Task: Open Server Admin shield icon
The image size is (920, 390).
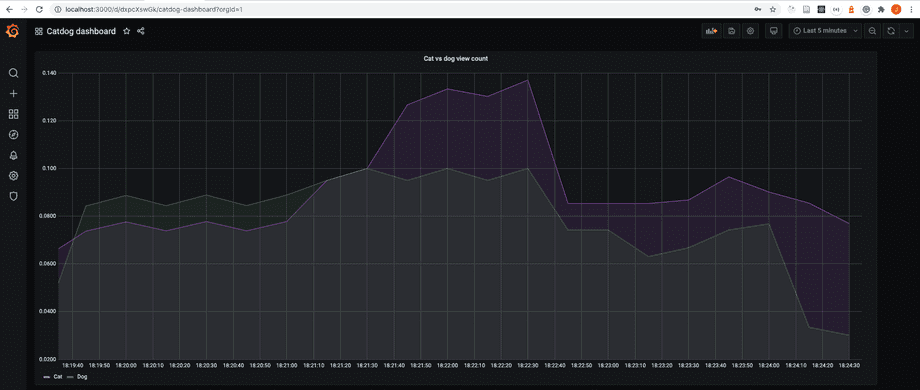Action: point(13,196)
